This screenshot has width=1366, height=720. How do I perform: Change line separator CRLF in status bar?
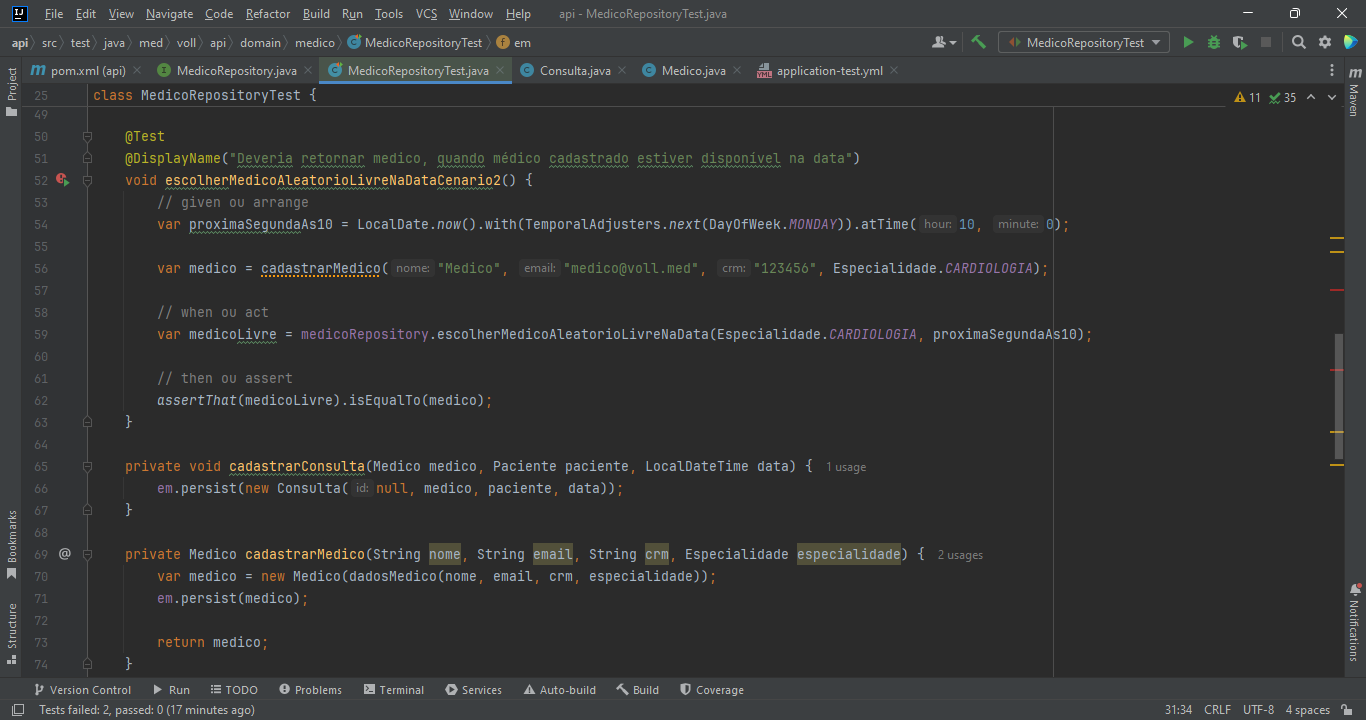click(x=1217, y=710)
